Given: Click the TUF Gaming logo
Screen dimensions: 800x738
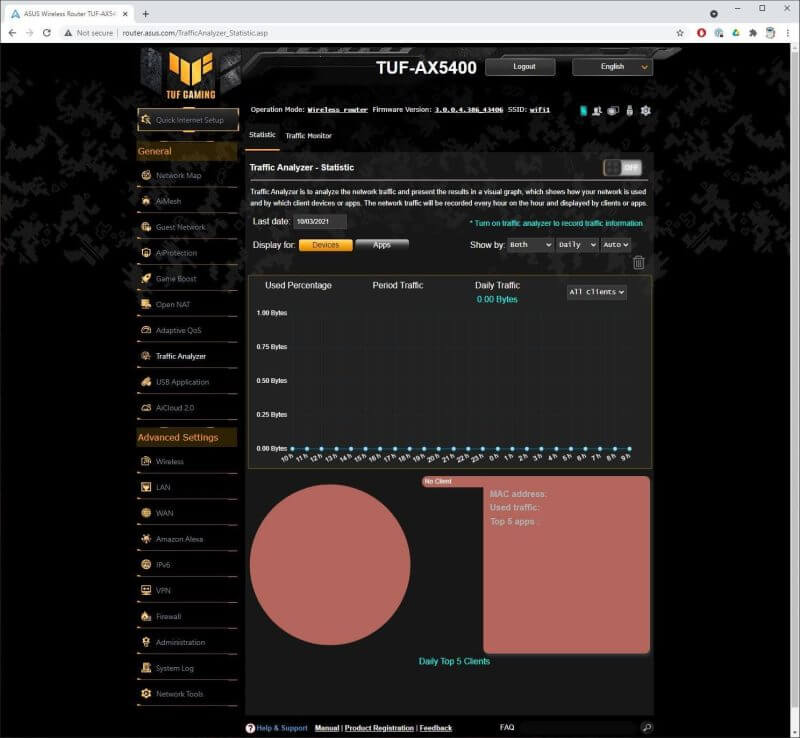Looking at the screenshot, I should tap(190, 75).
